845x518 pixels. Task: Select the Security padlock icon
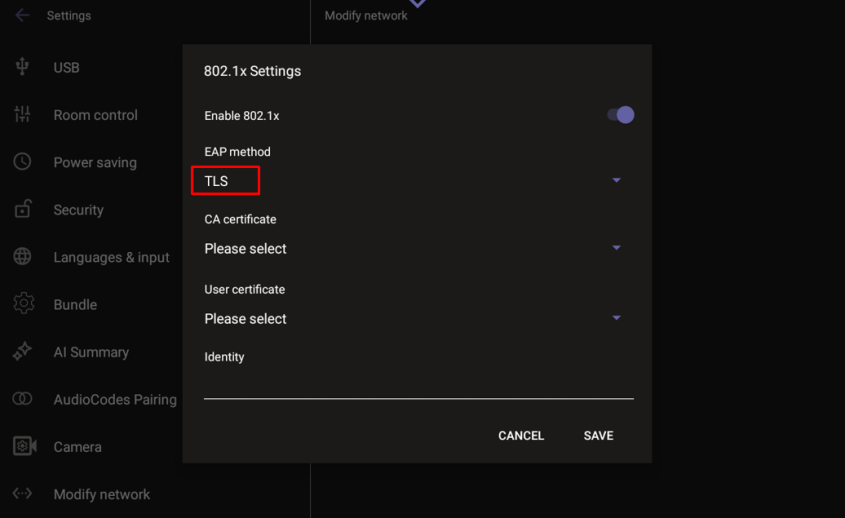(22, 209)
